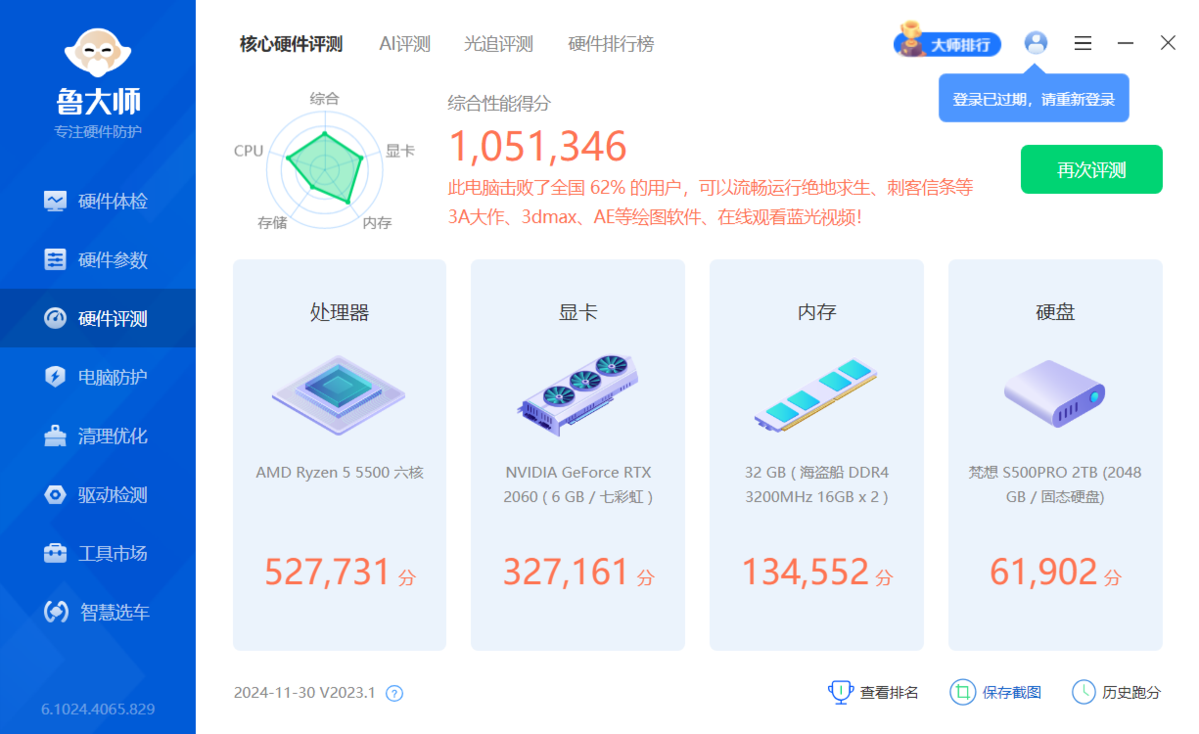The height and width of the screenshot is (734, 1199).
Task: Open 工具市场 in the sidebar
Action: [x=98, y=553]
